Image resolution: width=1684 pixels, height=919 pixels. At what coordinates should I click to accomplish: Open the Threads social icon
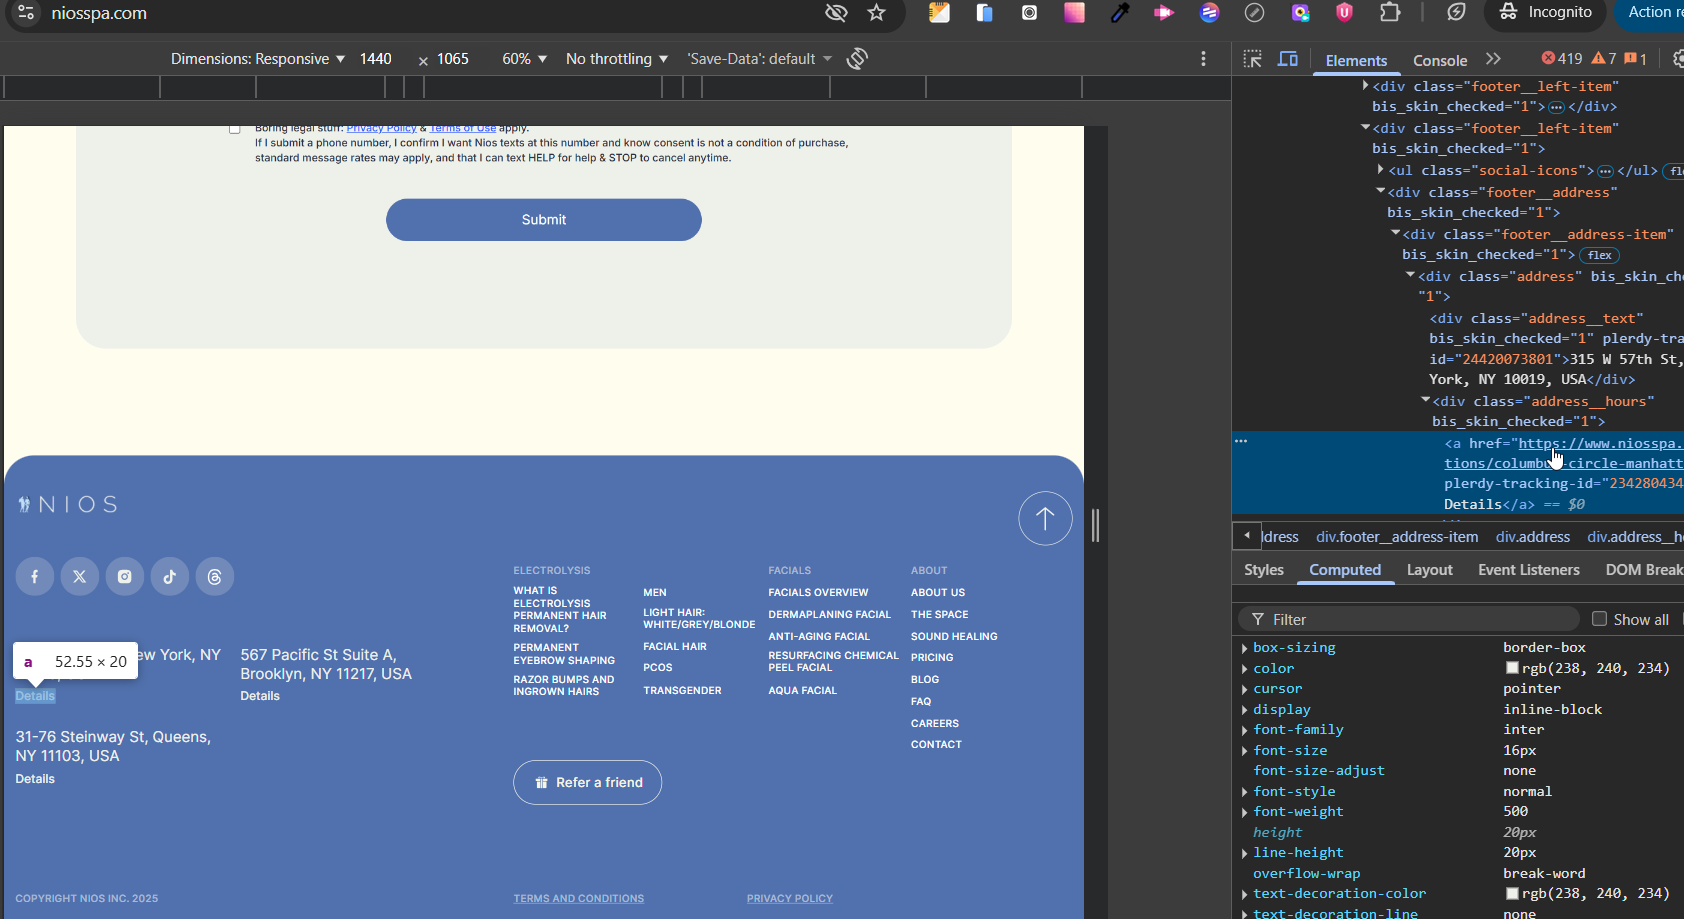pyautogui.click(x=215, y=576)
